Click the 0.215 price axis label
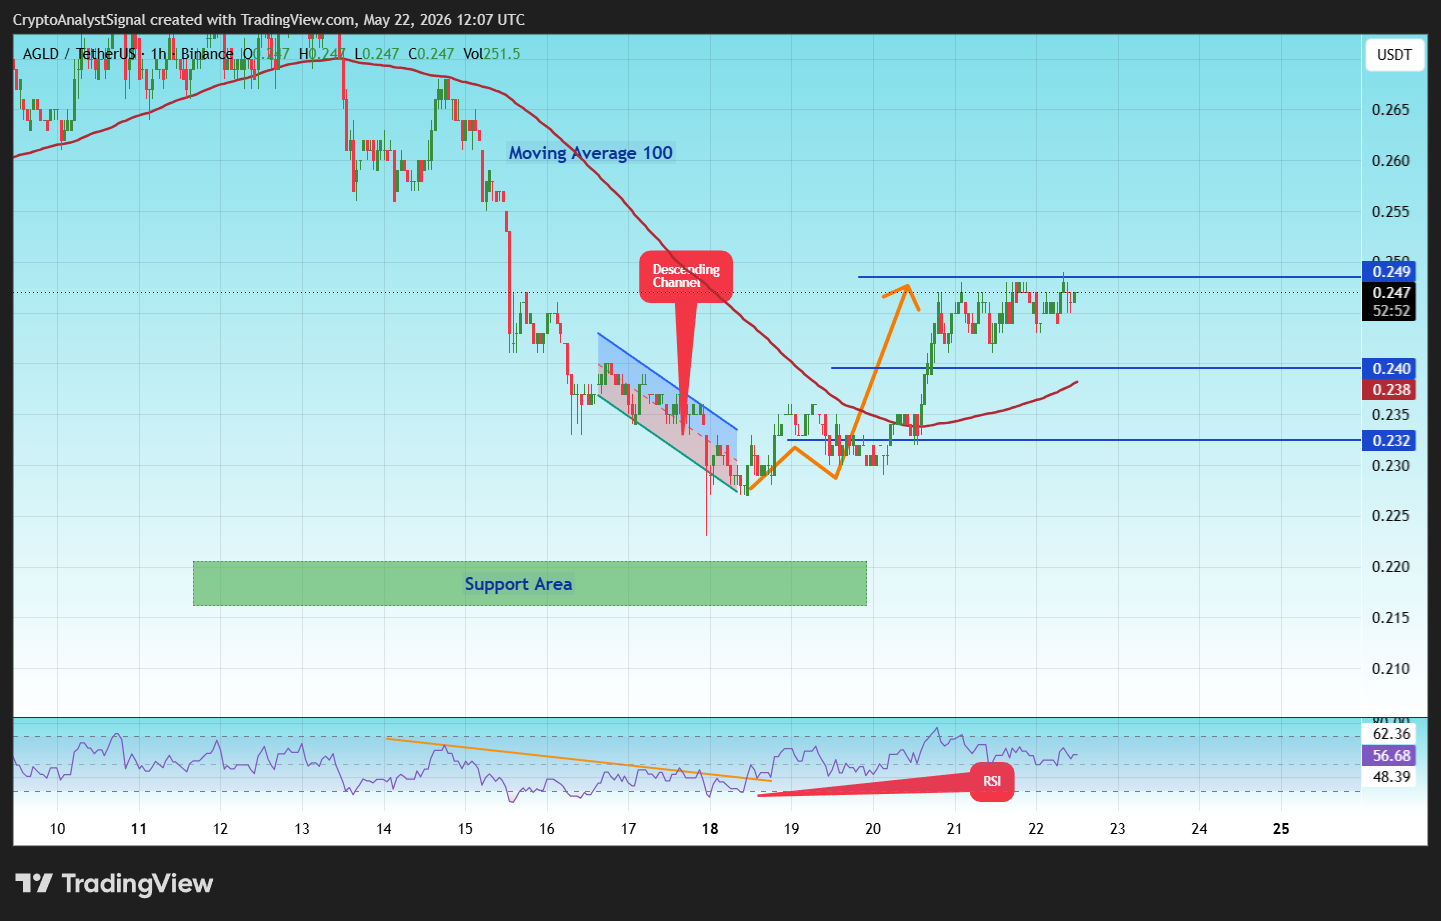 1391,618
